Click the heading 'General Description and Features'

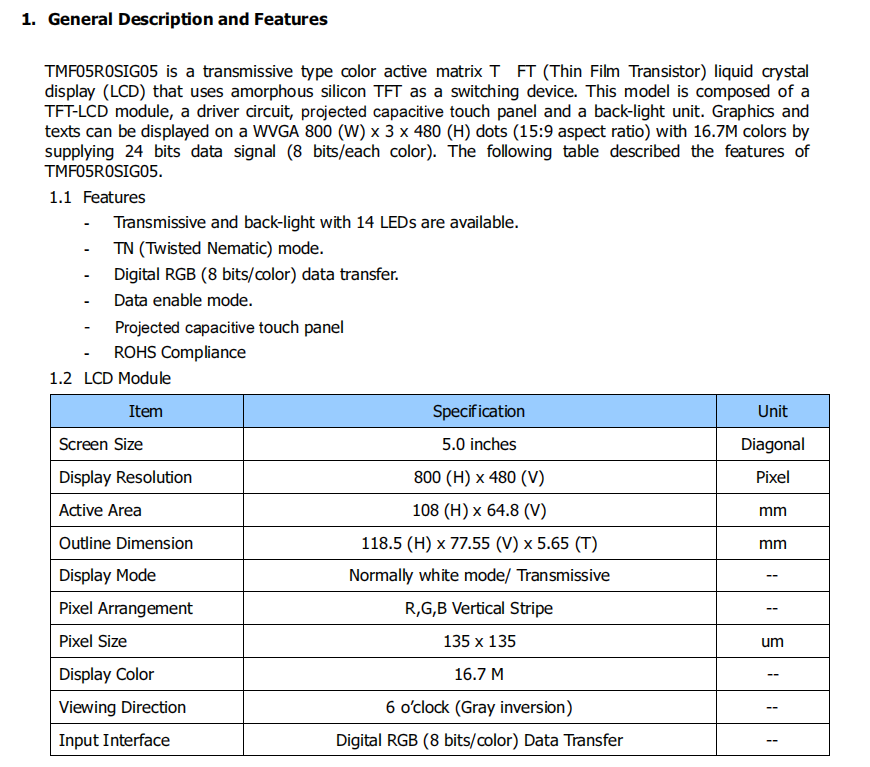(188, 19)
